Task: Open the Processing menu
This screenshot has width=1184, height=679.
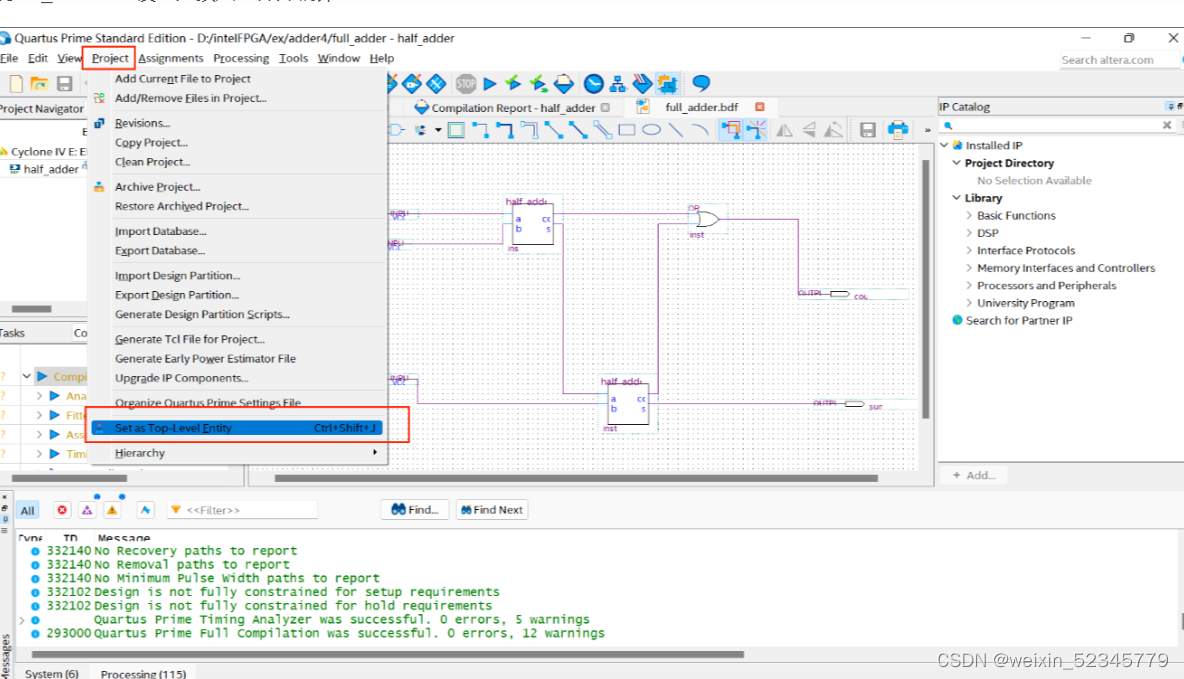Action: click(x=241, y=58)
